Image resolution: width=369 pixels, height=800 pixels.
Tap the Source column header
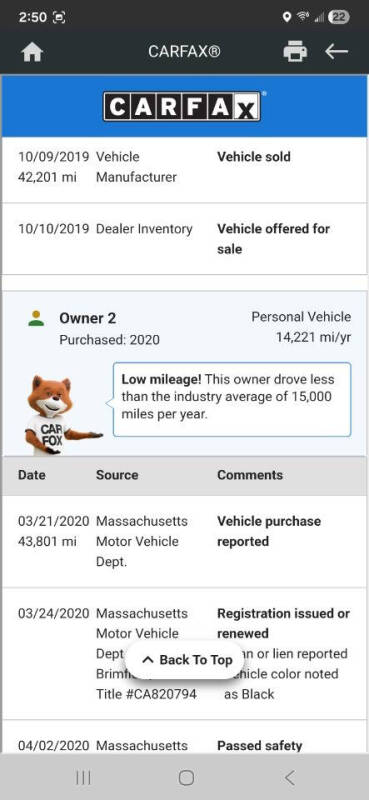[117, 475]
